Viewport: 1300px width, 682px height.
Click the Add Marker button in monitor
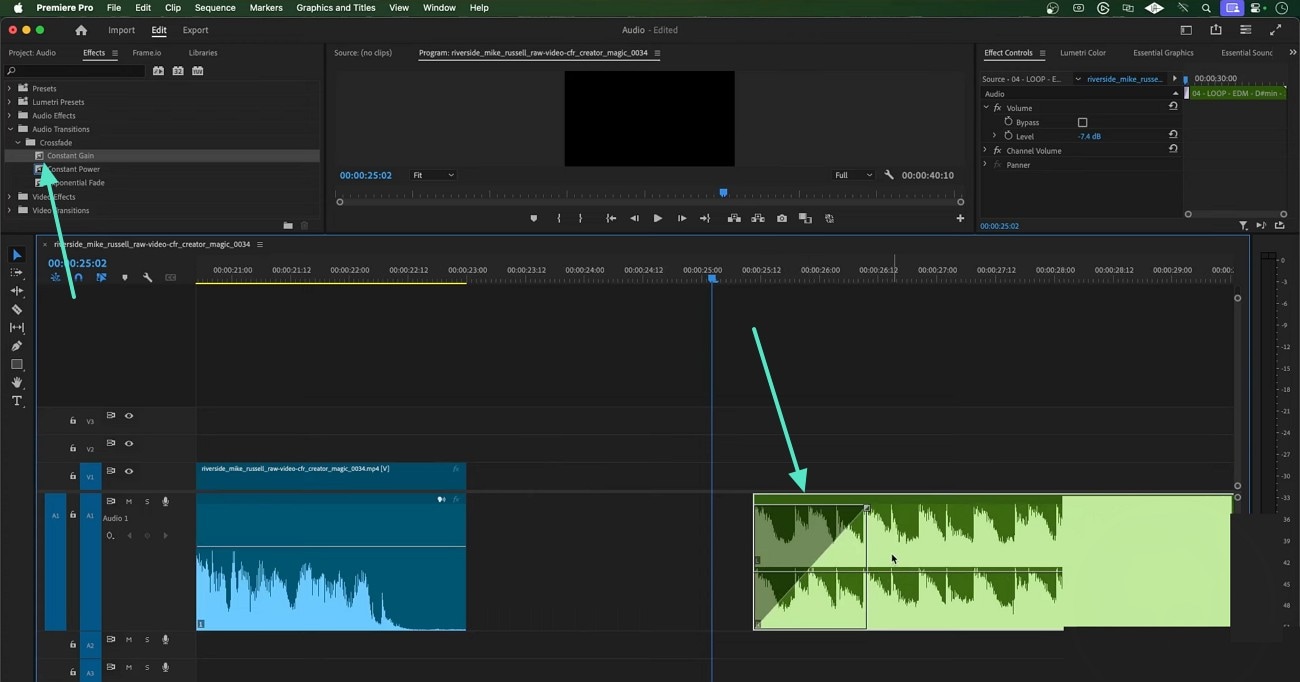pyautogui.click(x=533, y=218)
